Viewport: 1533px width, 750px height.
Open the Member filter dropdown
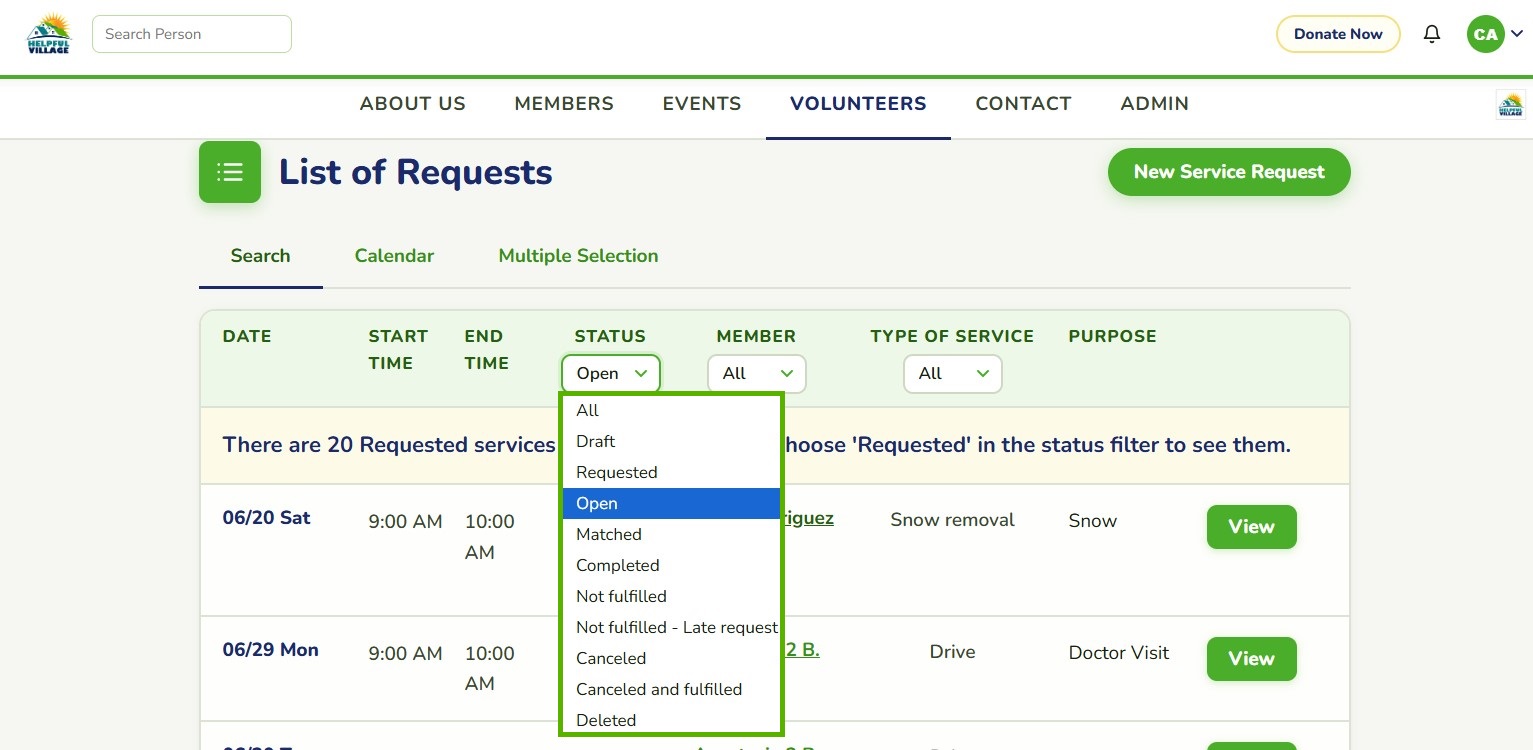click(x=756, y=374)
